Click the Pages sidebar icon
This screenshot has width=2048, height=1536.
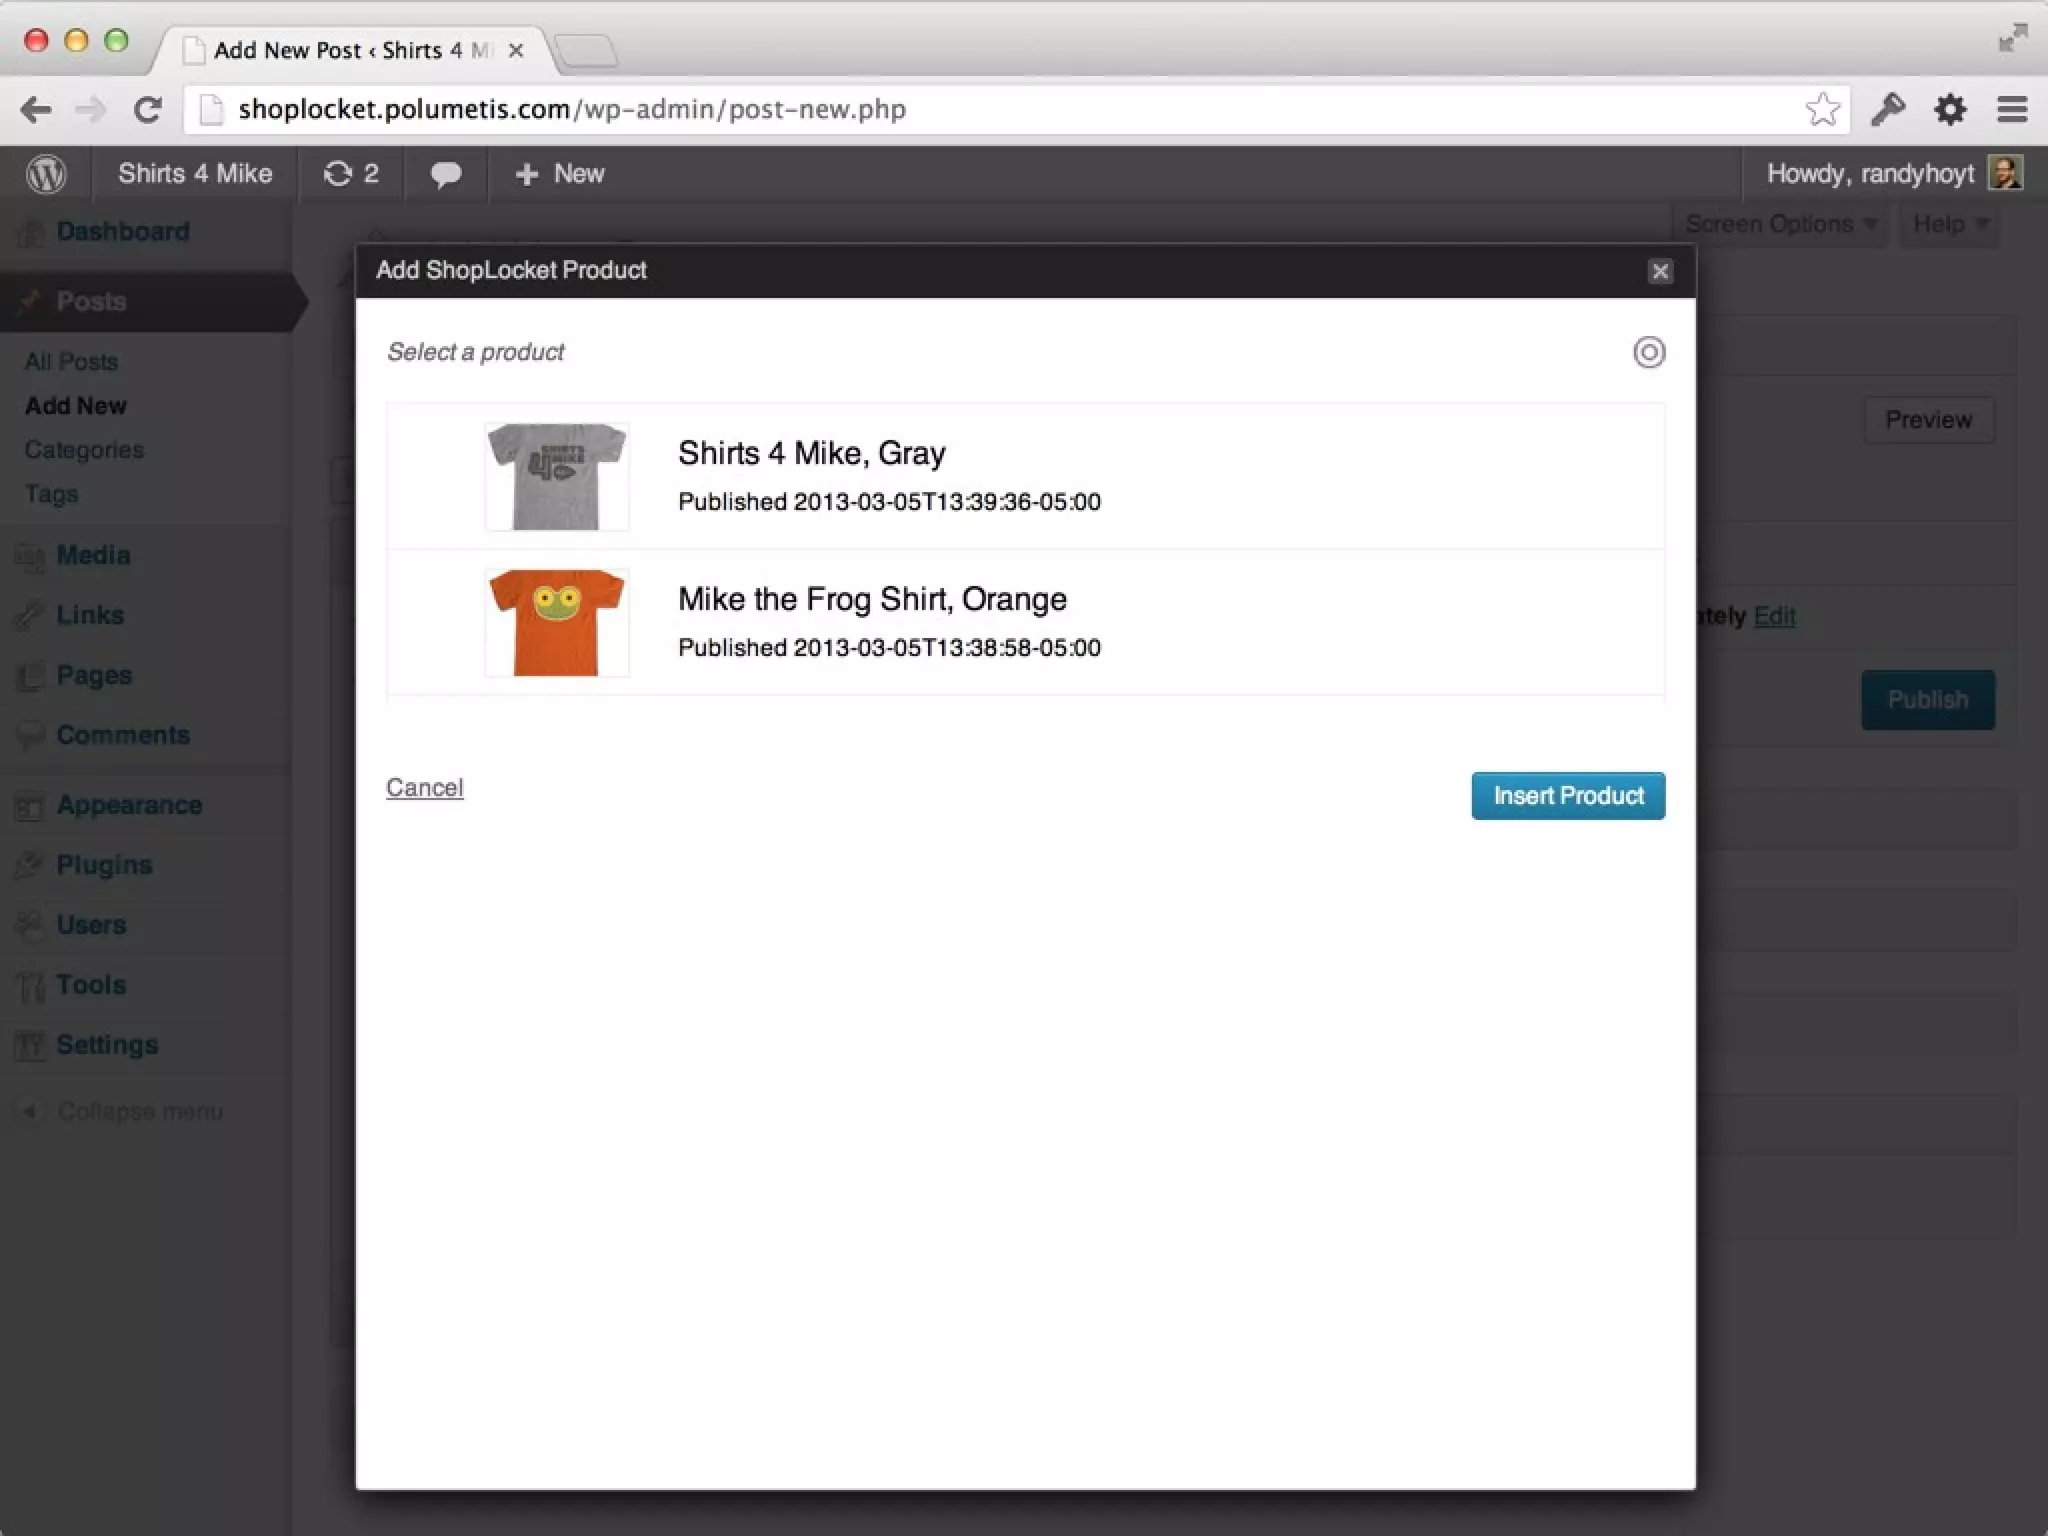[30, 676]
